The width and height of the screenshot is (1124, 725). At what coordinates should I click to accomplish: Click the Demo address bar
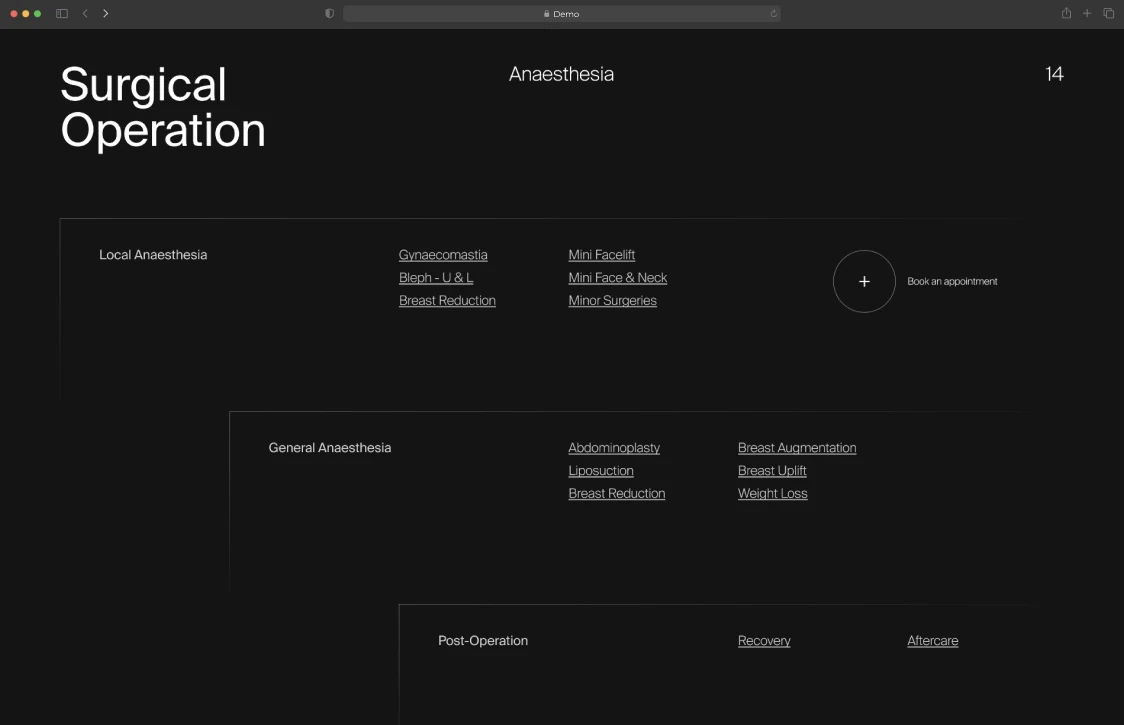coord(562,14)
